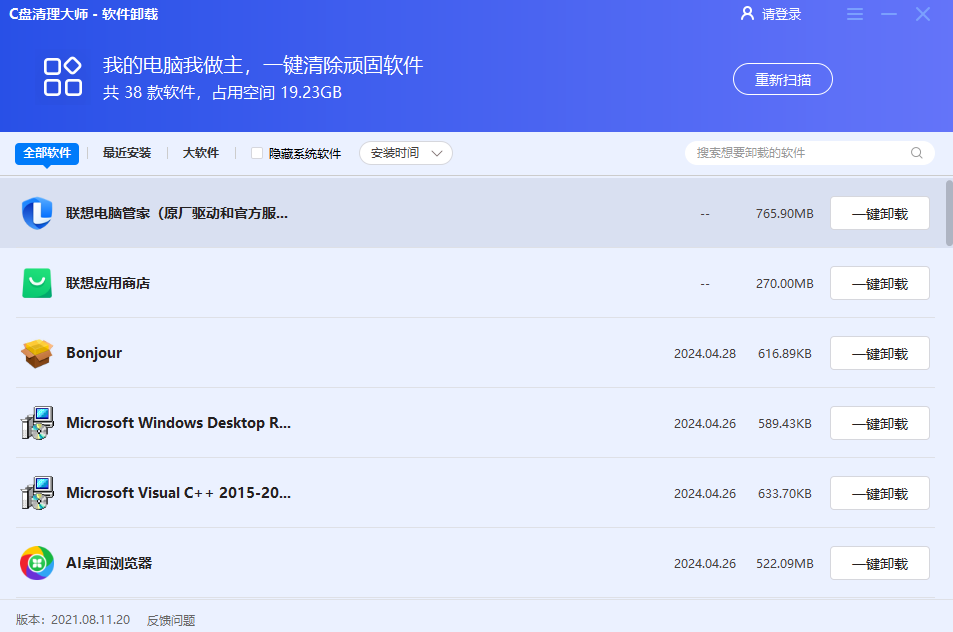
Task: Toggle the 隐藏系统软件 checkbox
Action: (x=257, y=153)
